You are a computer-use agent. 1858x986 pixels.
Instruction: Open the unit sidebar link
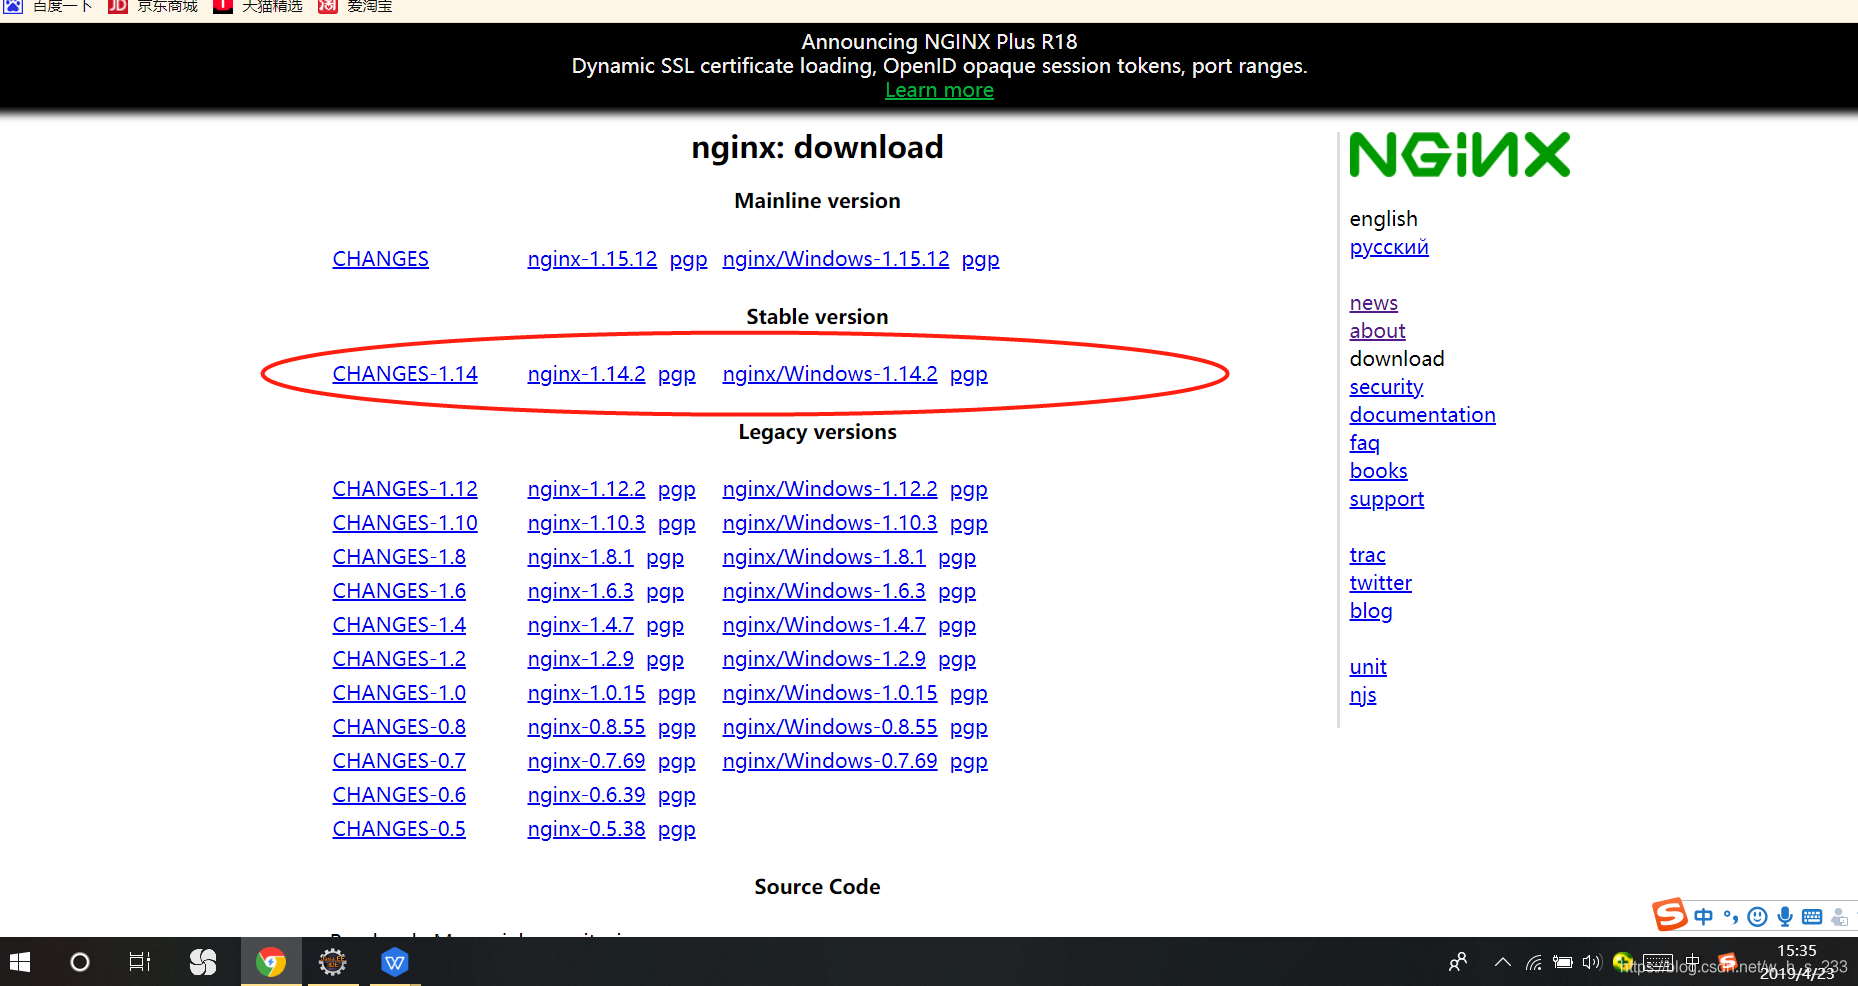[x=1368, y=667]
